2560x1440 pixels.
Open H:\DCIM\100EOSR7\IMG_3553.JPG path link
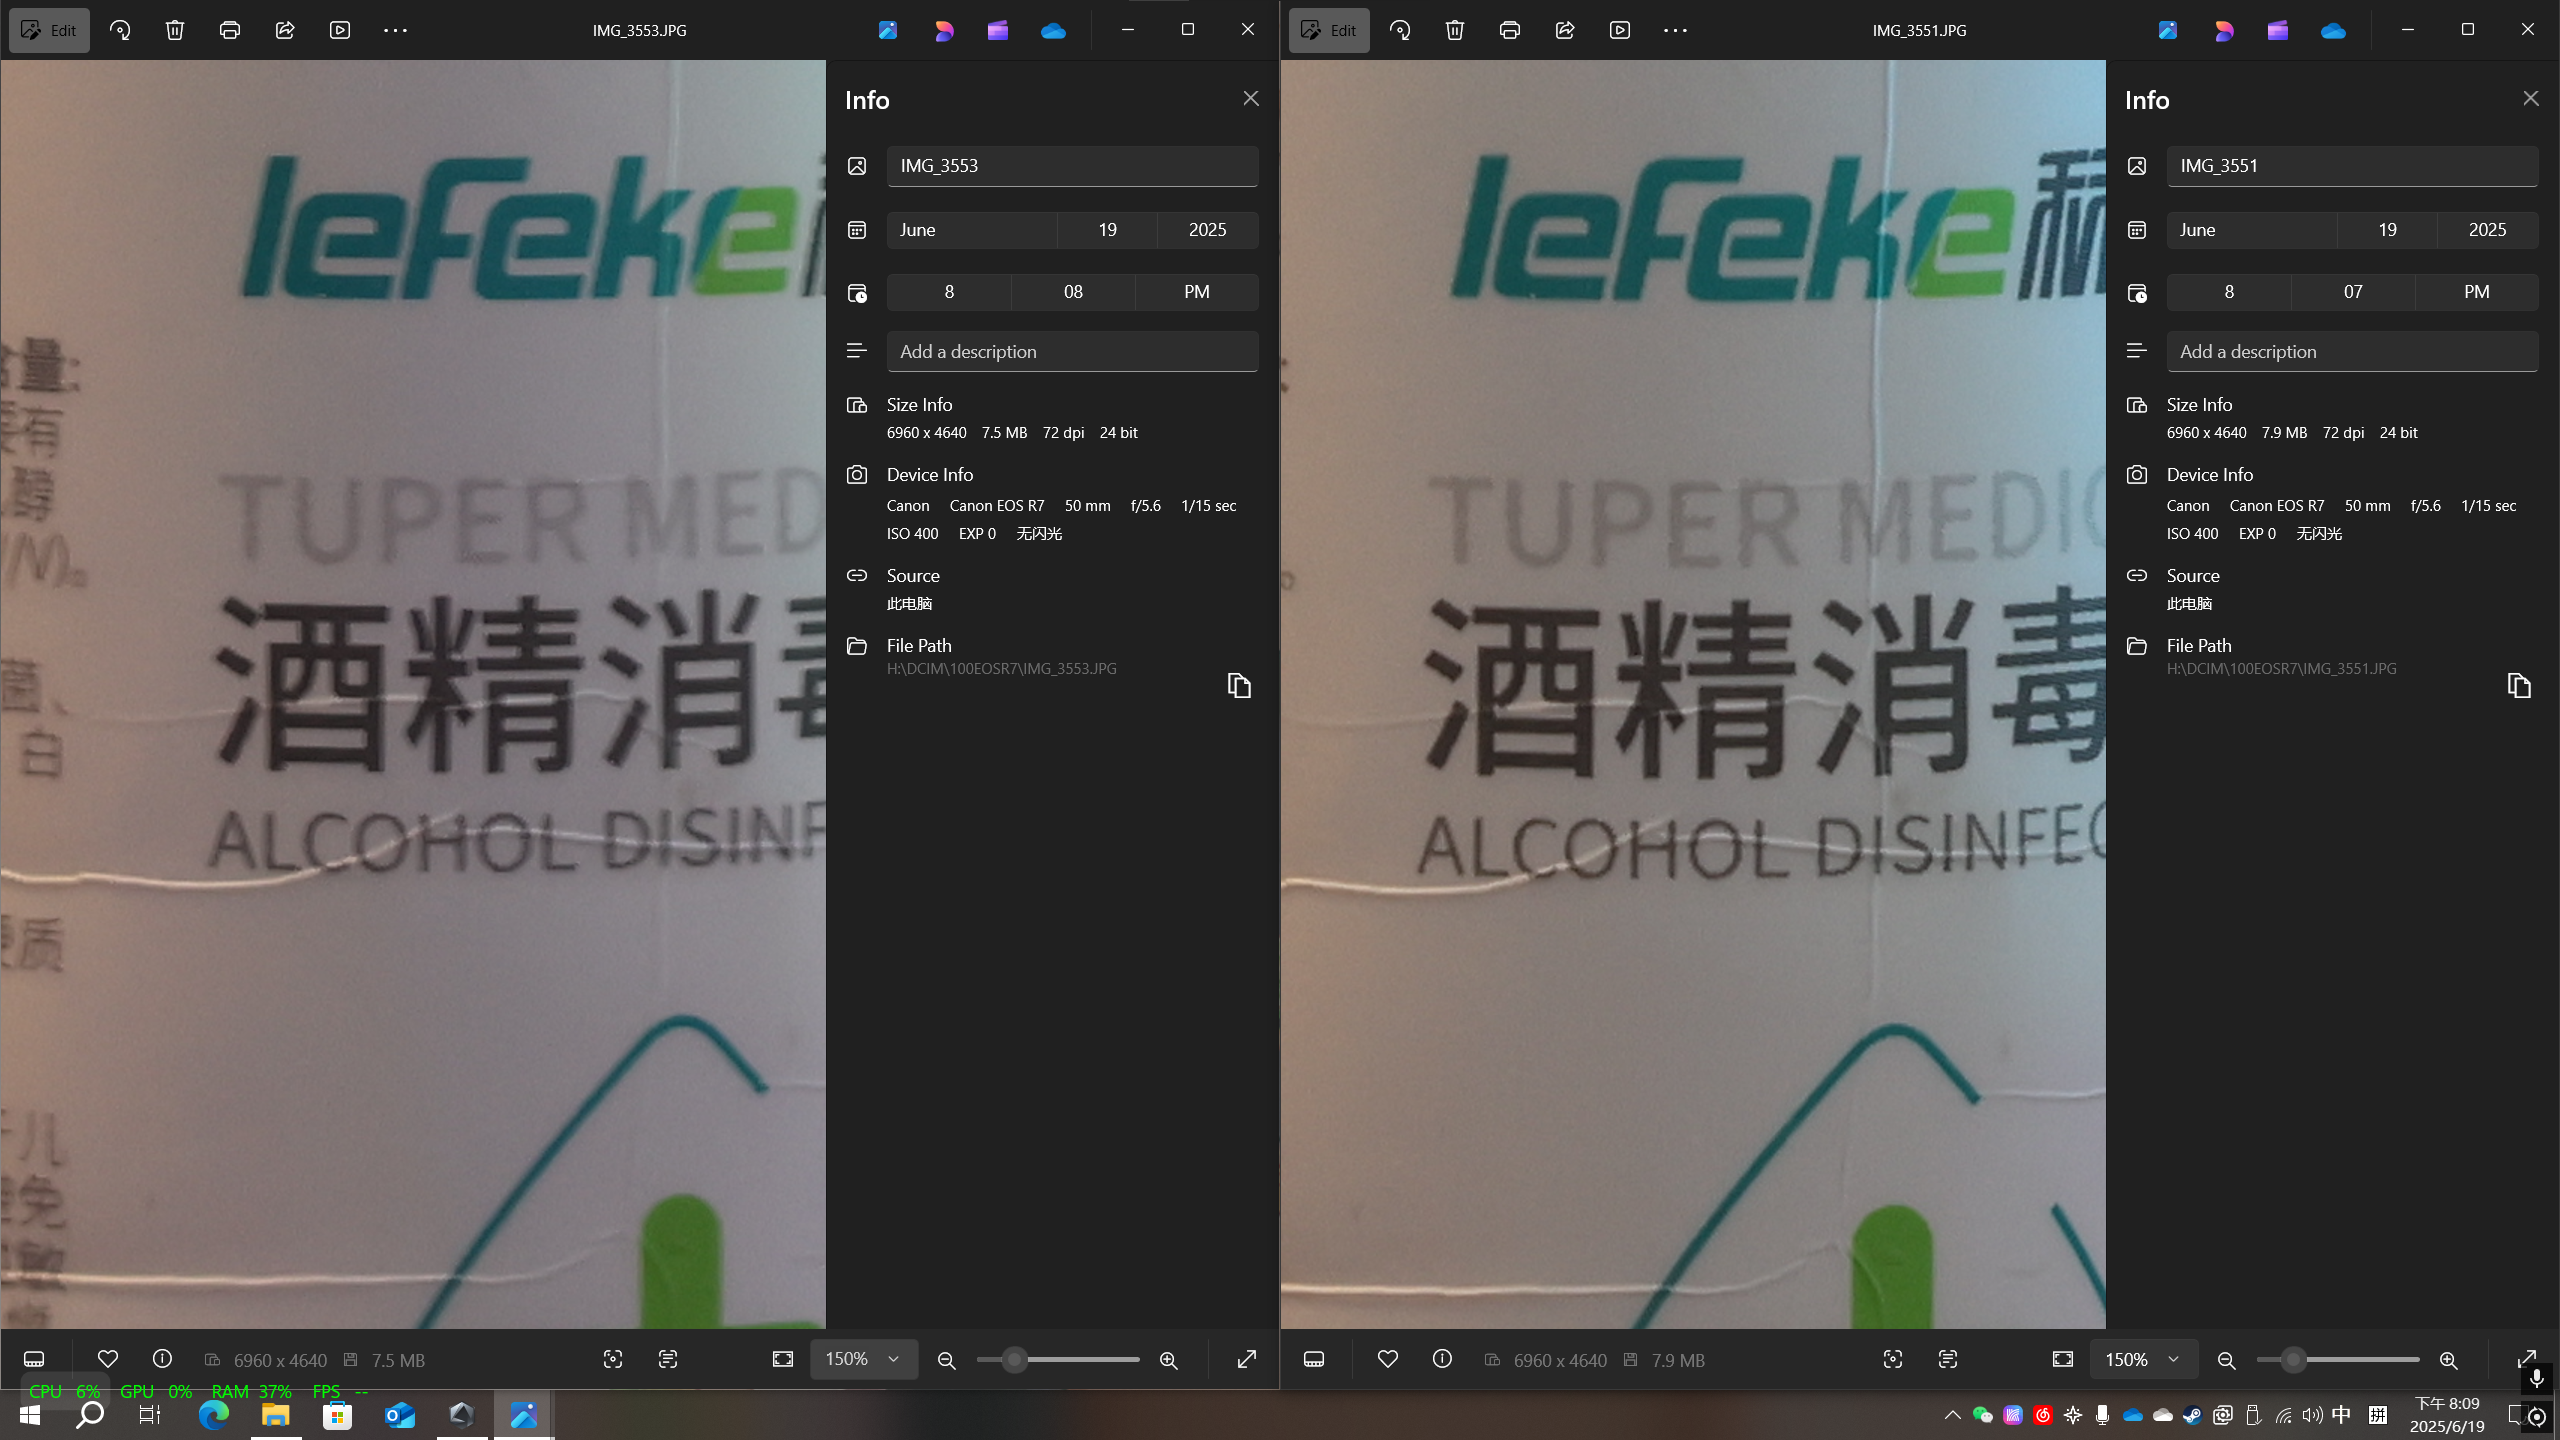click(1001, 669)
